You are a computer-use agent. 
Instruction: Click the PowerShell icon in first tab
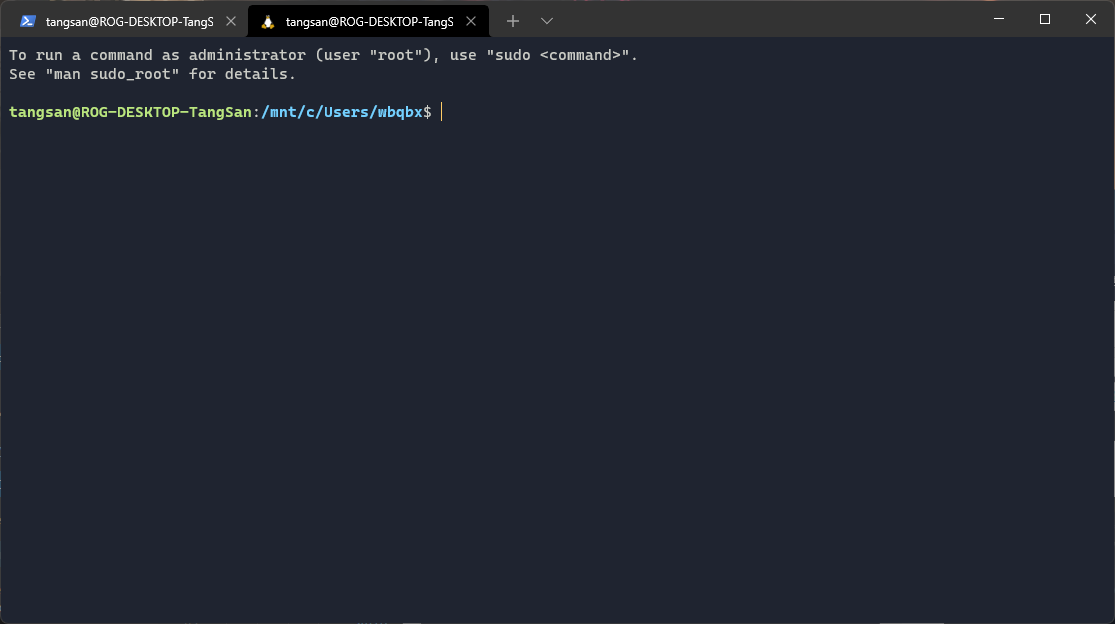tap(28, 21)
